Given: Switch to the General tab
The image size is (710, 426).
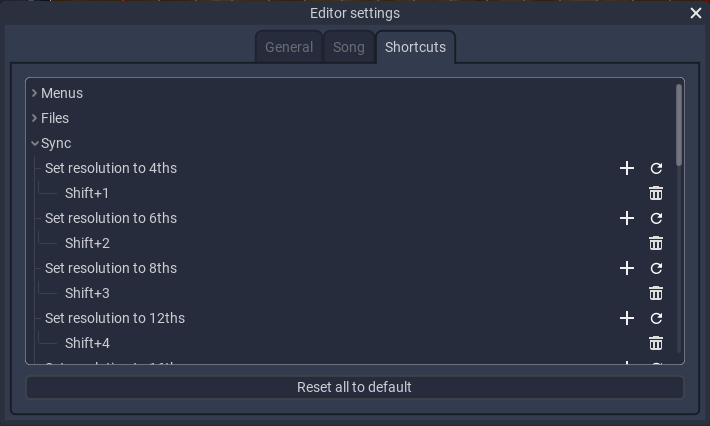Looking at the screenshot, I should click(289, 47).
